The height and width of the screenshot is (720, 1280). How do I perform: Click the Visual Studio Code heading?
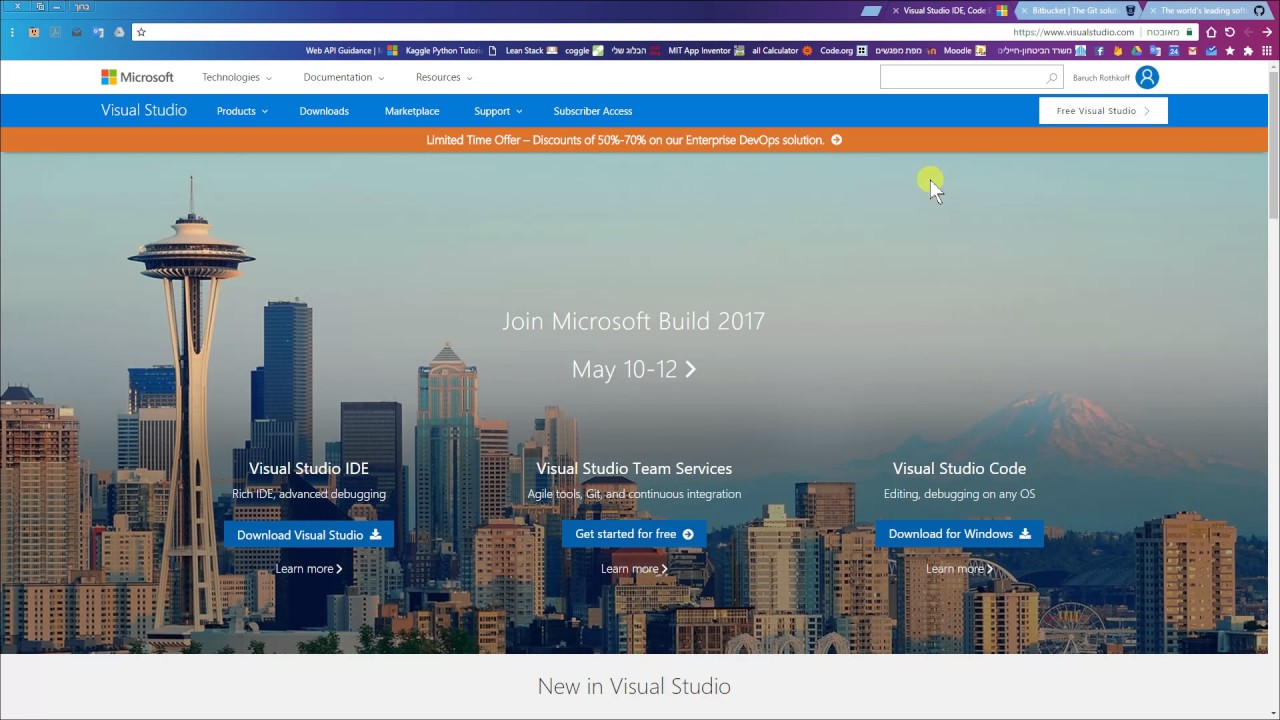(959, 468)
